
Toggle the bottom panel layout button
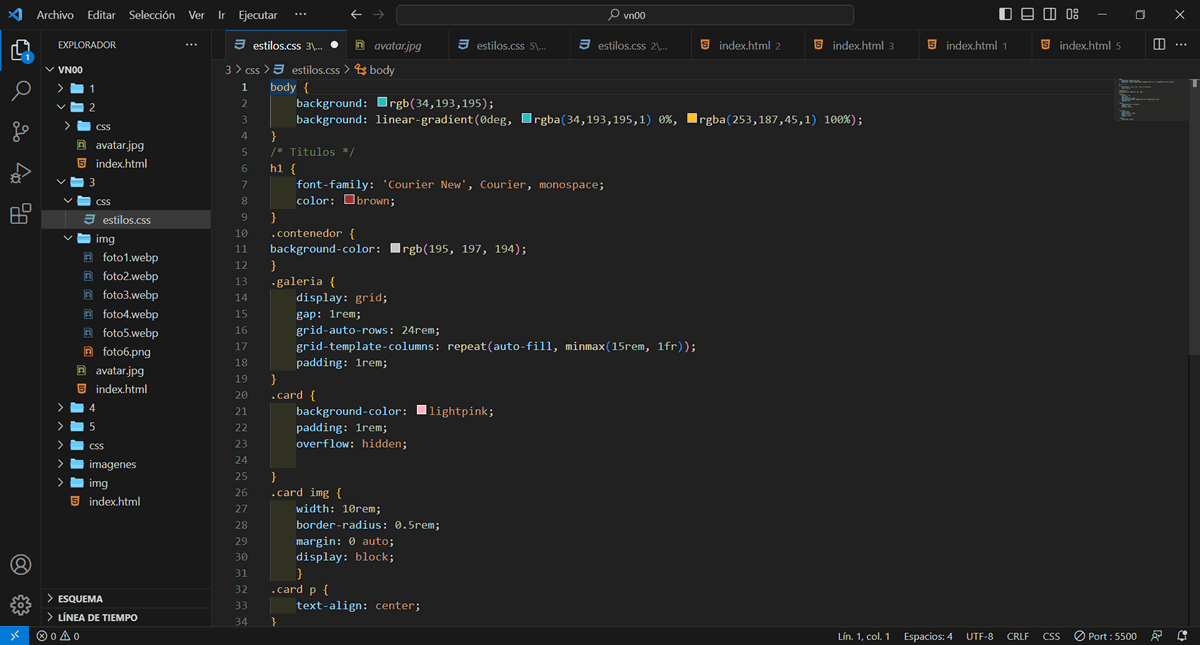1027,15
